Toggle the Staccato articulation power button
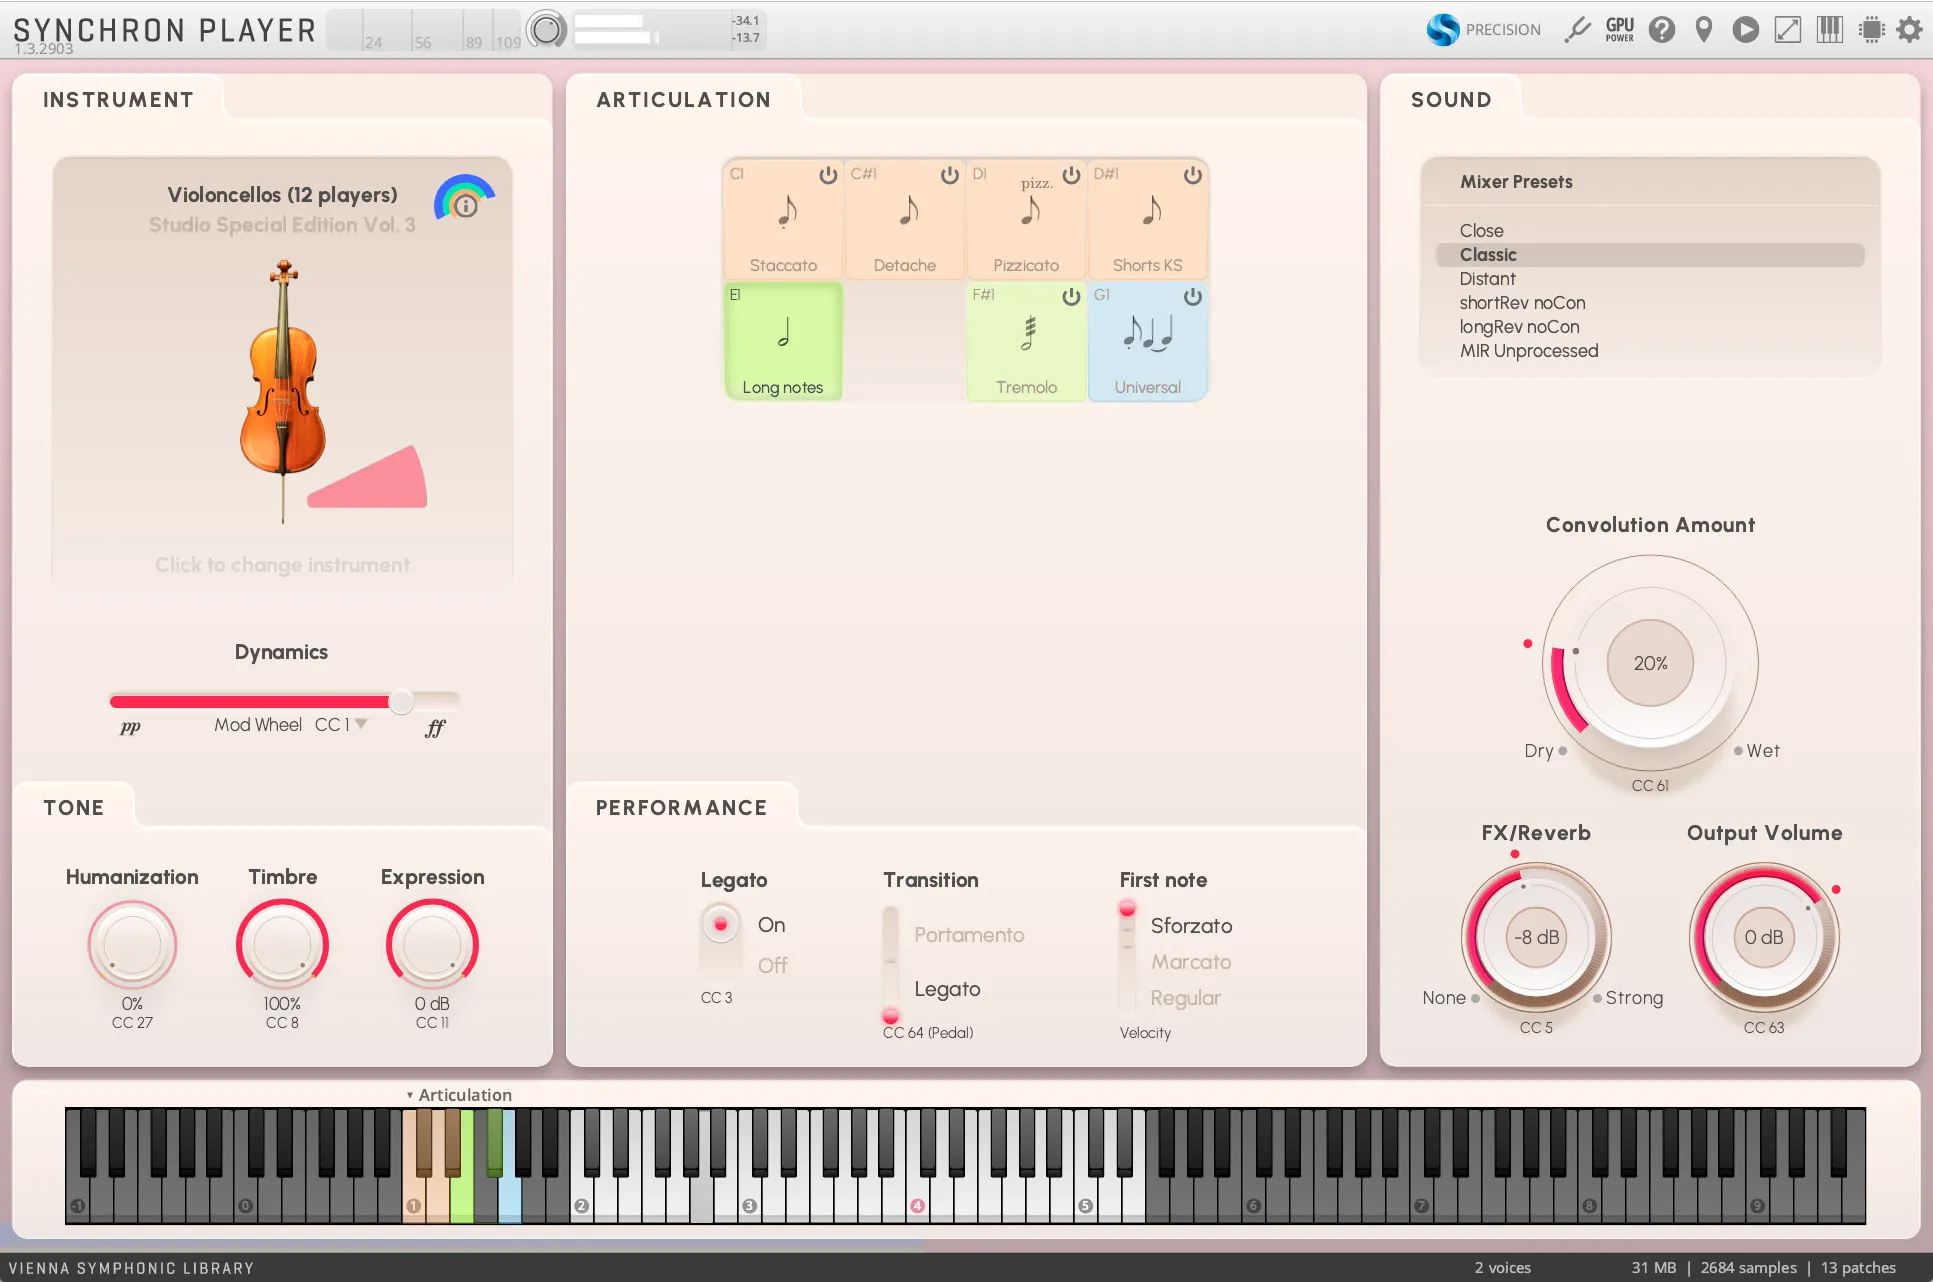The image size is (1933, 1282). 828,176
